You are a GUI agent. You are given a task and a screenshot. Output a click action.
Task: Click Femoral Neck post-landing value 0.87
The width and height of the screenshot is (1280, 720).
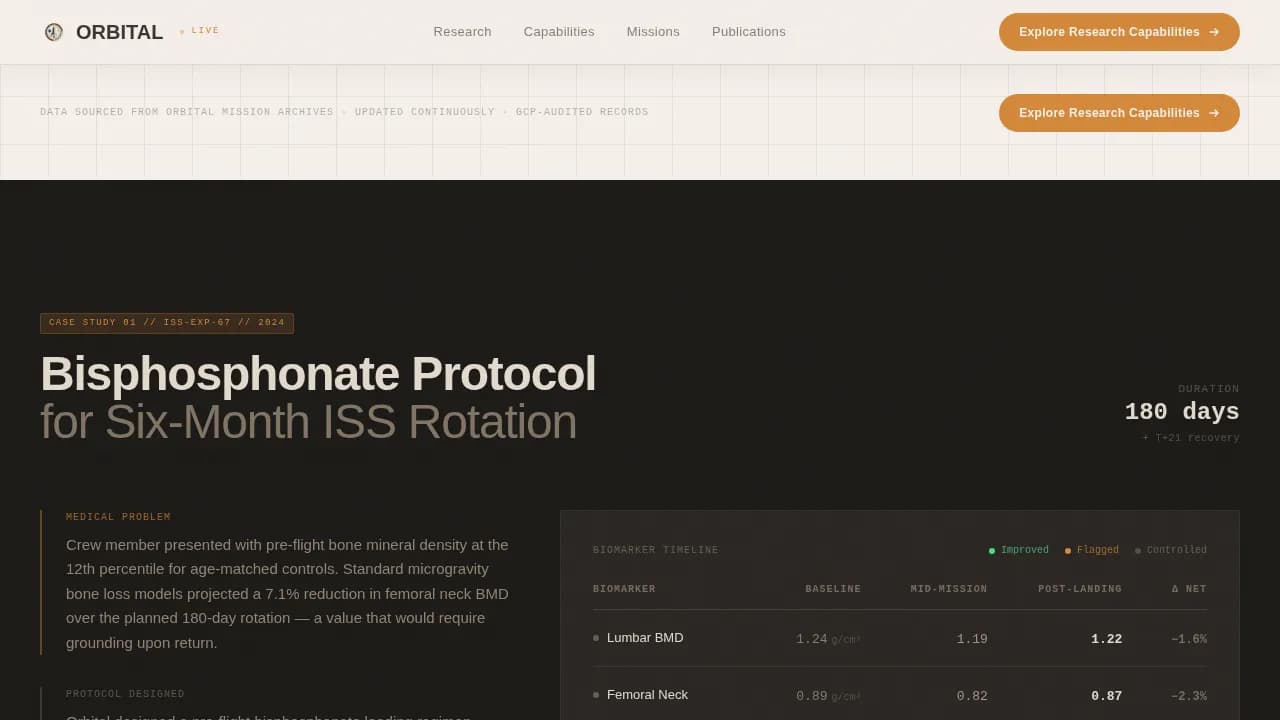[x=1106, y=696]
